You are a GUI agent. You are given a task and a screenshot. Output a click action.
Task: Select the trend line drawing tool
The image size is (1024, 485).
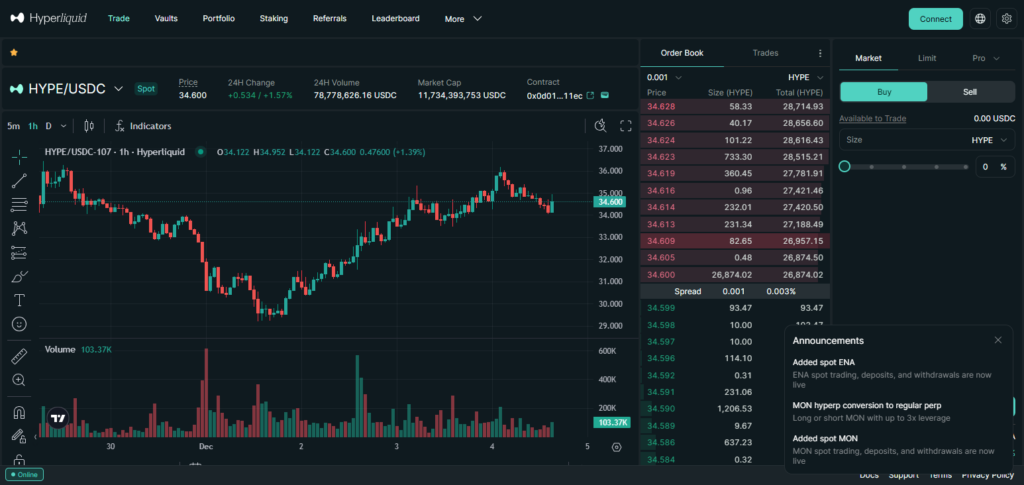click(19, 181)
